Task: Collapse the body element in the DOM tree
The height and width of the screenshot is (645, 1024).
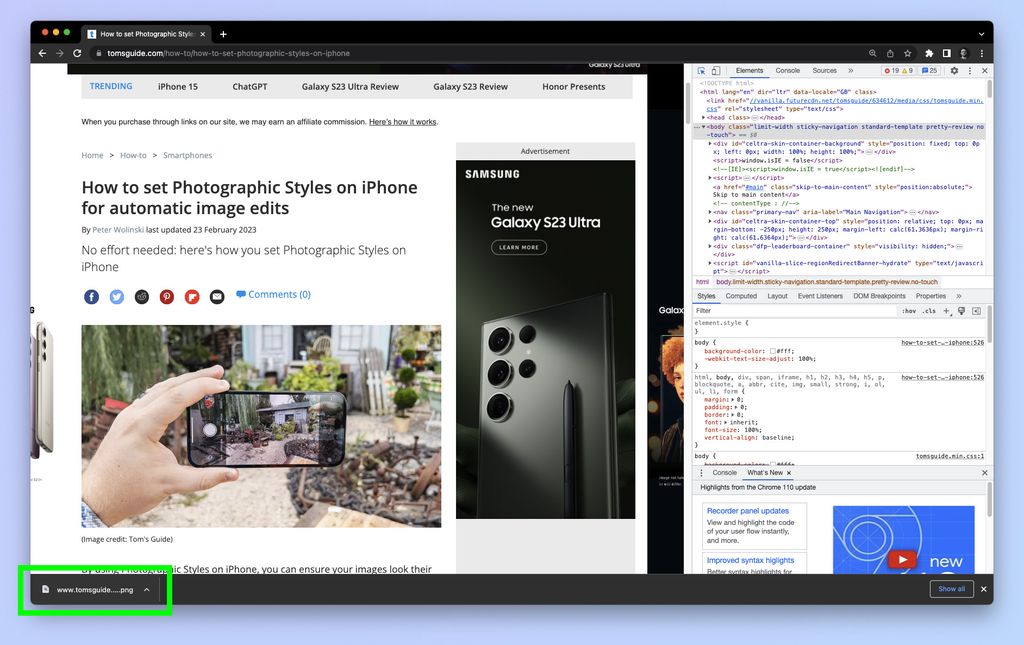Action: point(703,127)
